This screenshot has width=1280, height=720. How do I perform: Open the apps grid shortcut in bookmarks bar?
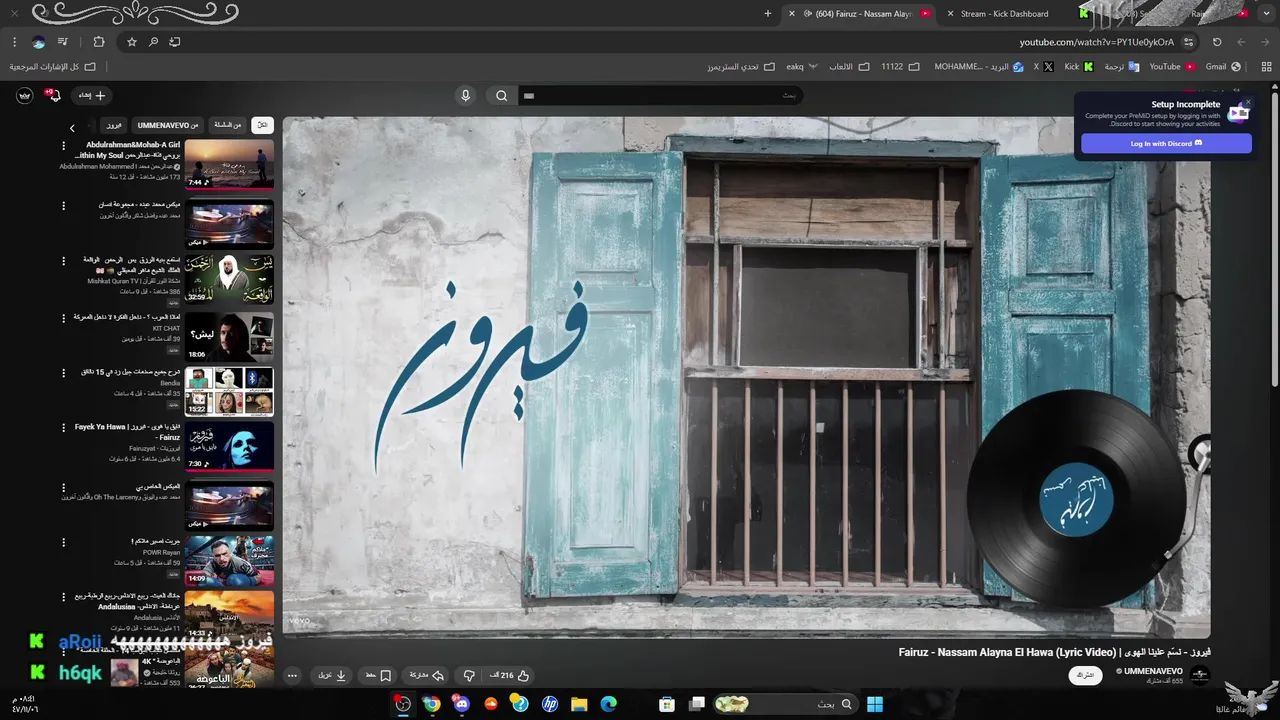[1264, 67]
